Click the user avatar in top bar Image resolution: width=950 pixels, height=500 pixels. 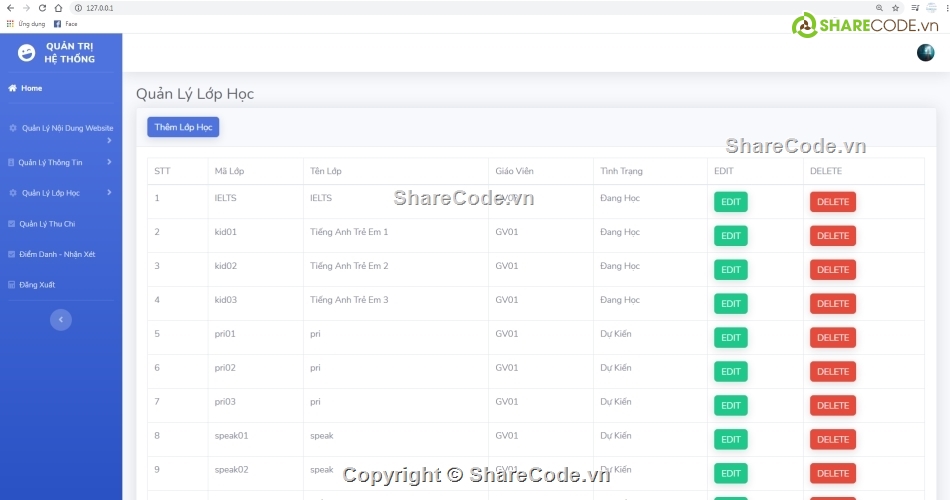pos(925,53)
